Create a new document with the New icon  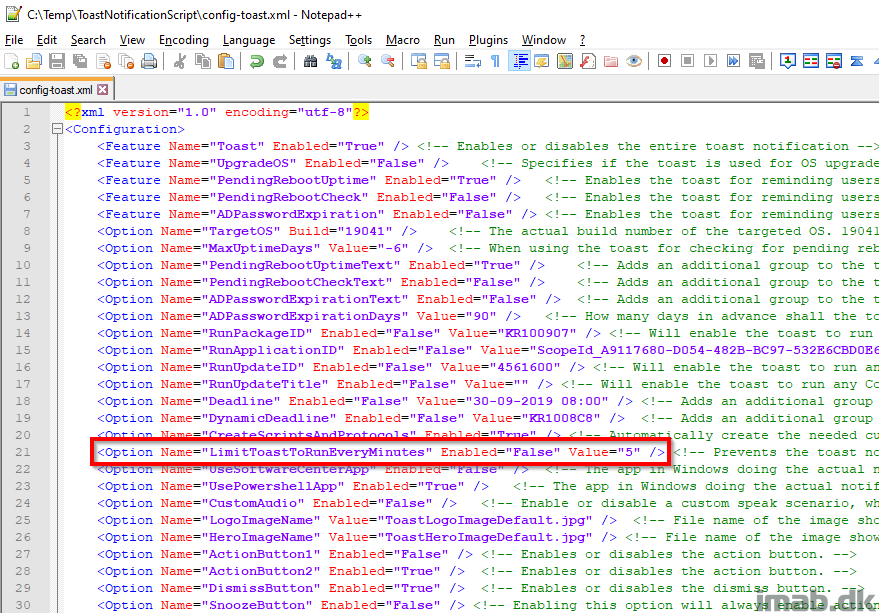[11, 61]
